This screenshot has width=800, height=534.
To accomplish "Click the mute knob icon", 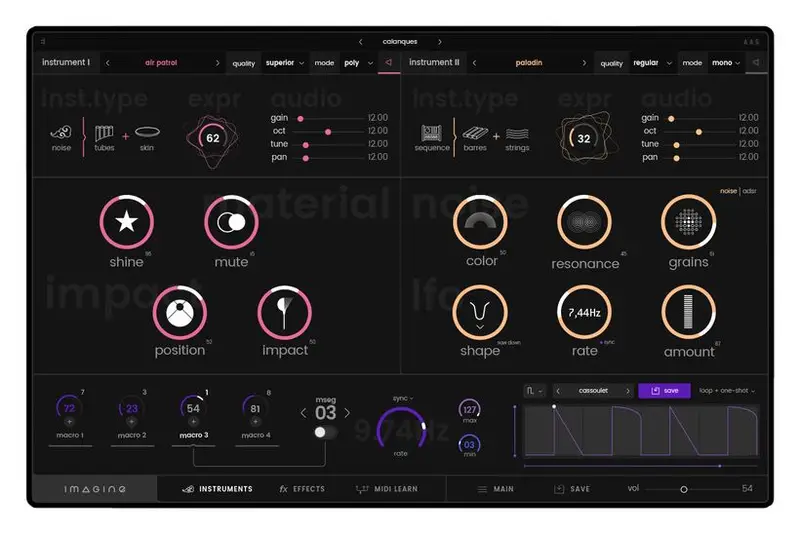I will click(231, 222).
